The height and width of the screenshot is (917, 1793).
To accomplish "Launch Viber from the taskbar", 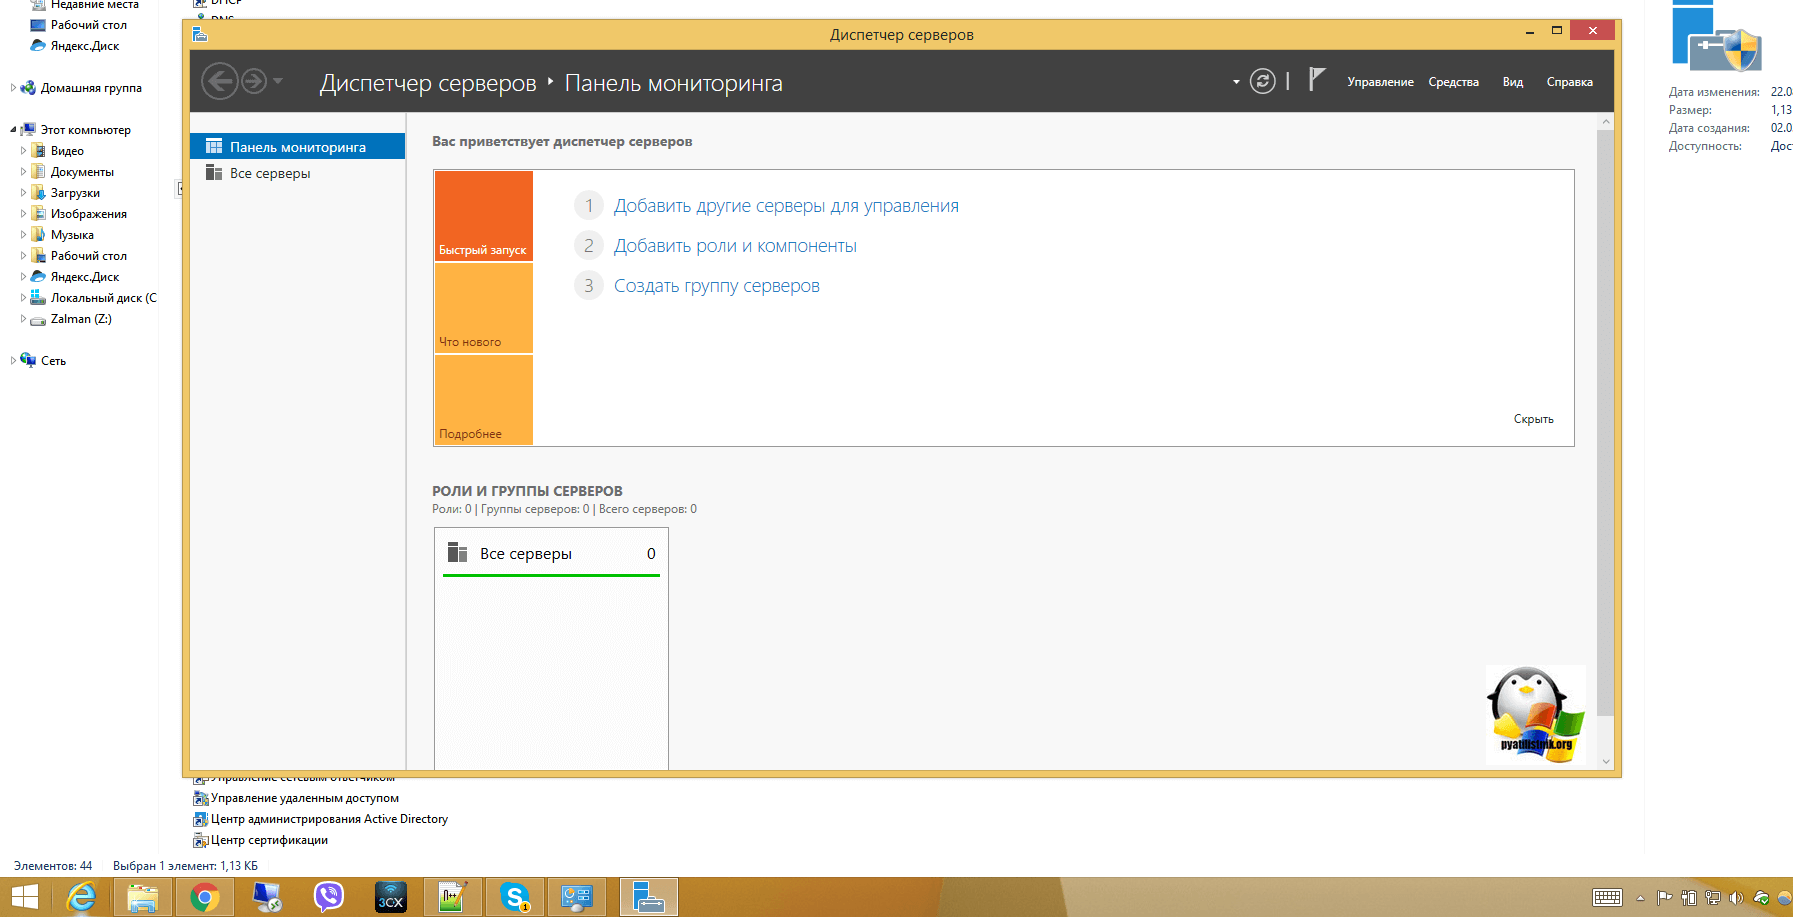I will 328,897.
